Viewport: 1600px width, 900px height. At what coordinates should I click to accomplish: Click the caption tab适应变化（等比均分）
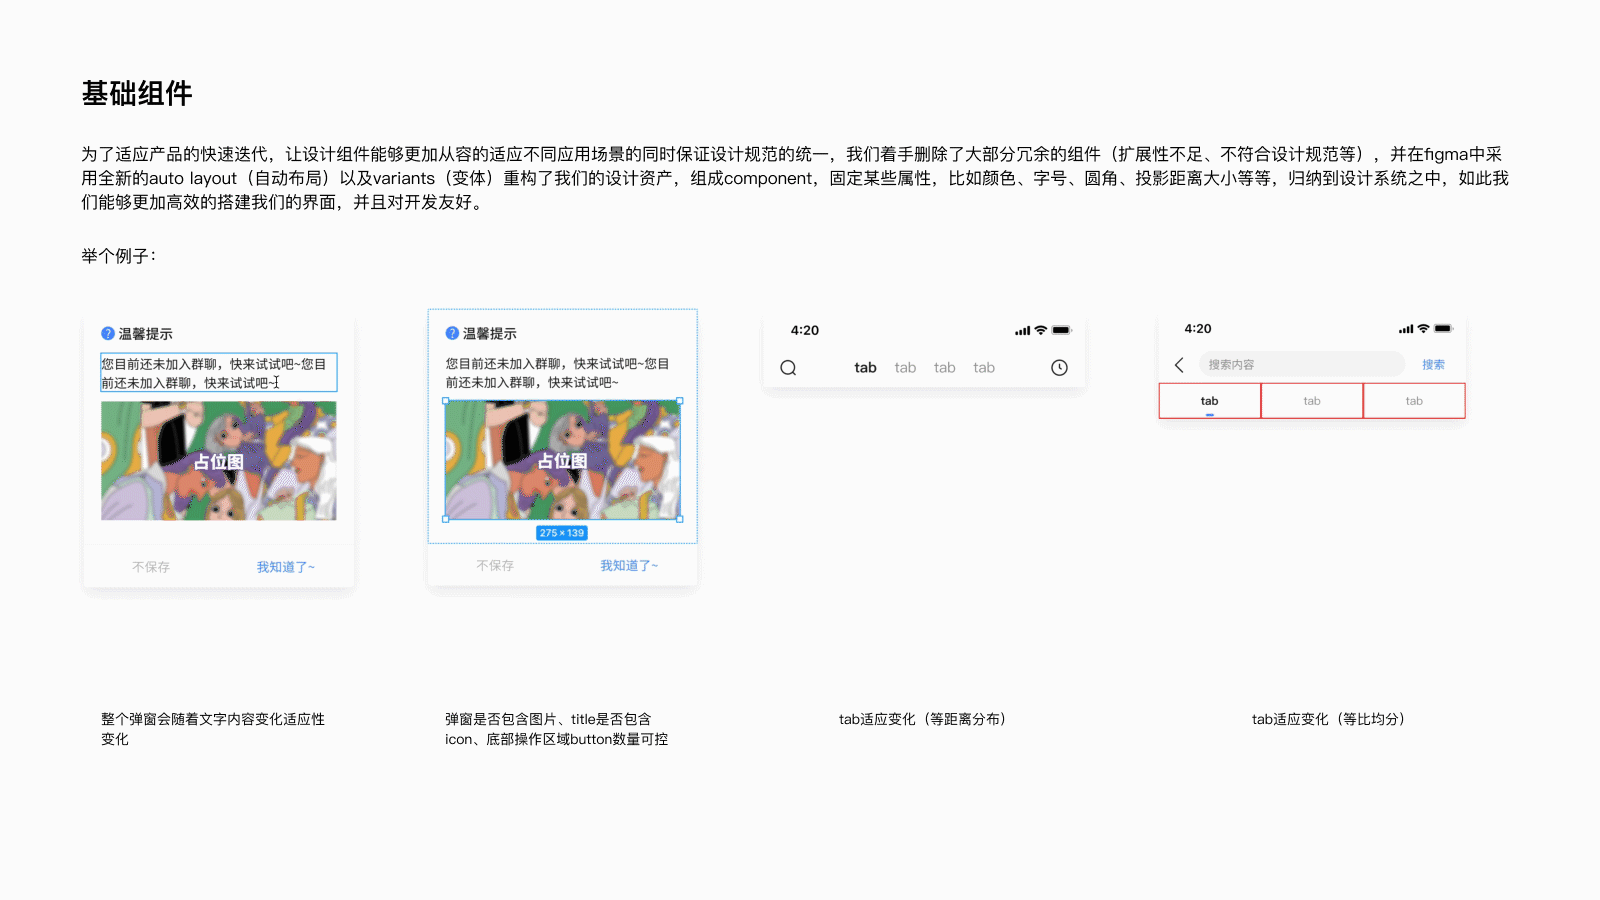pyautogui.click(x=1329, y=719)
